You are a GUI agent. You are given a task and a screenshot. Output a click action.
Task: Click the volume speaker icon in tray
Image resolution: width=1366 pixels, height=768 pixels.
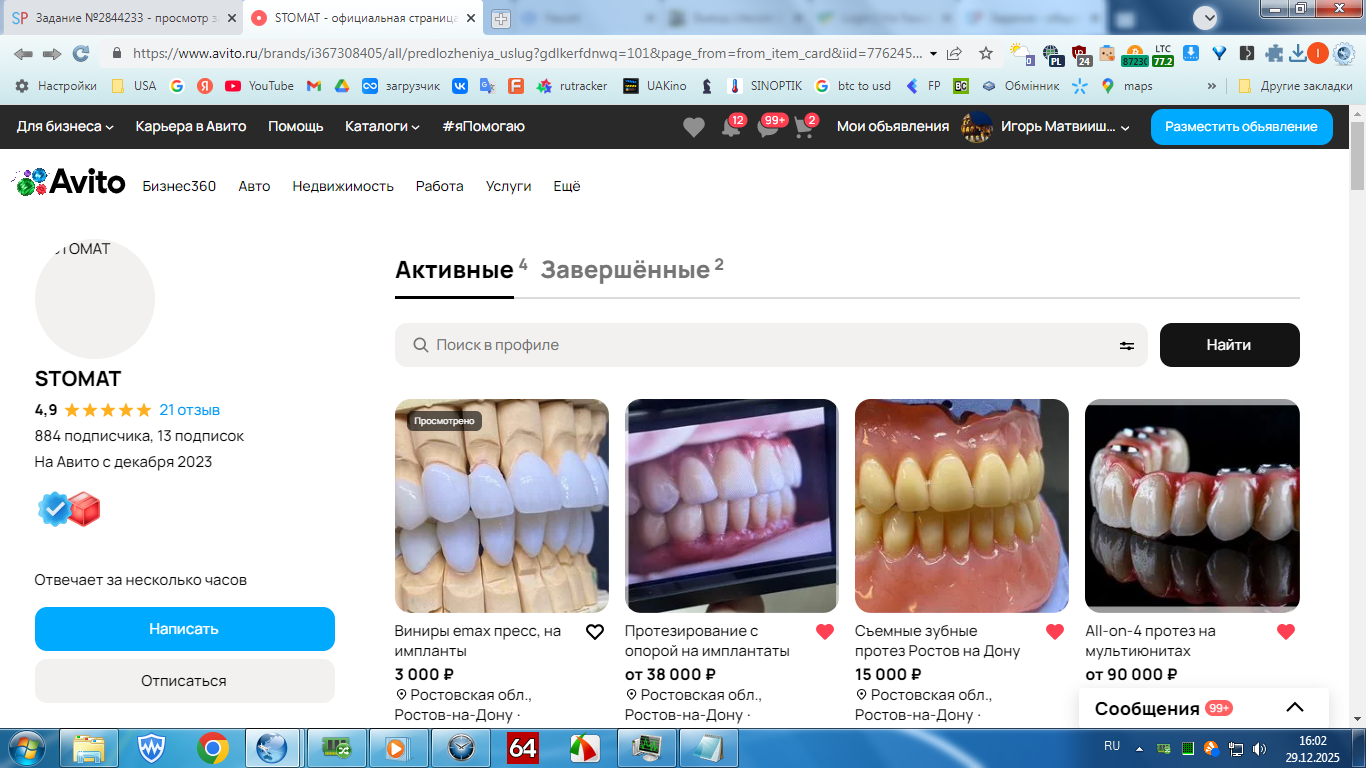coord(1258,747)
